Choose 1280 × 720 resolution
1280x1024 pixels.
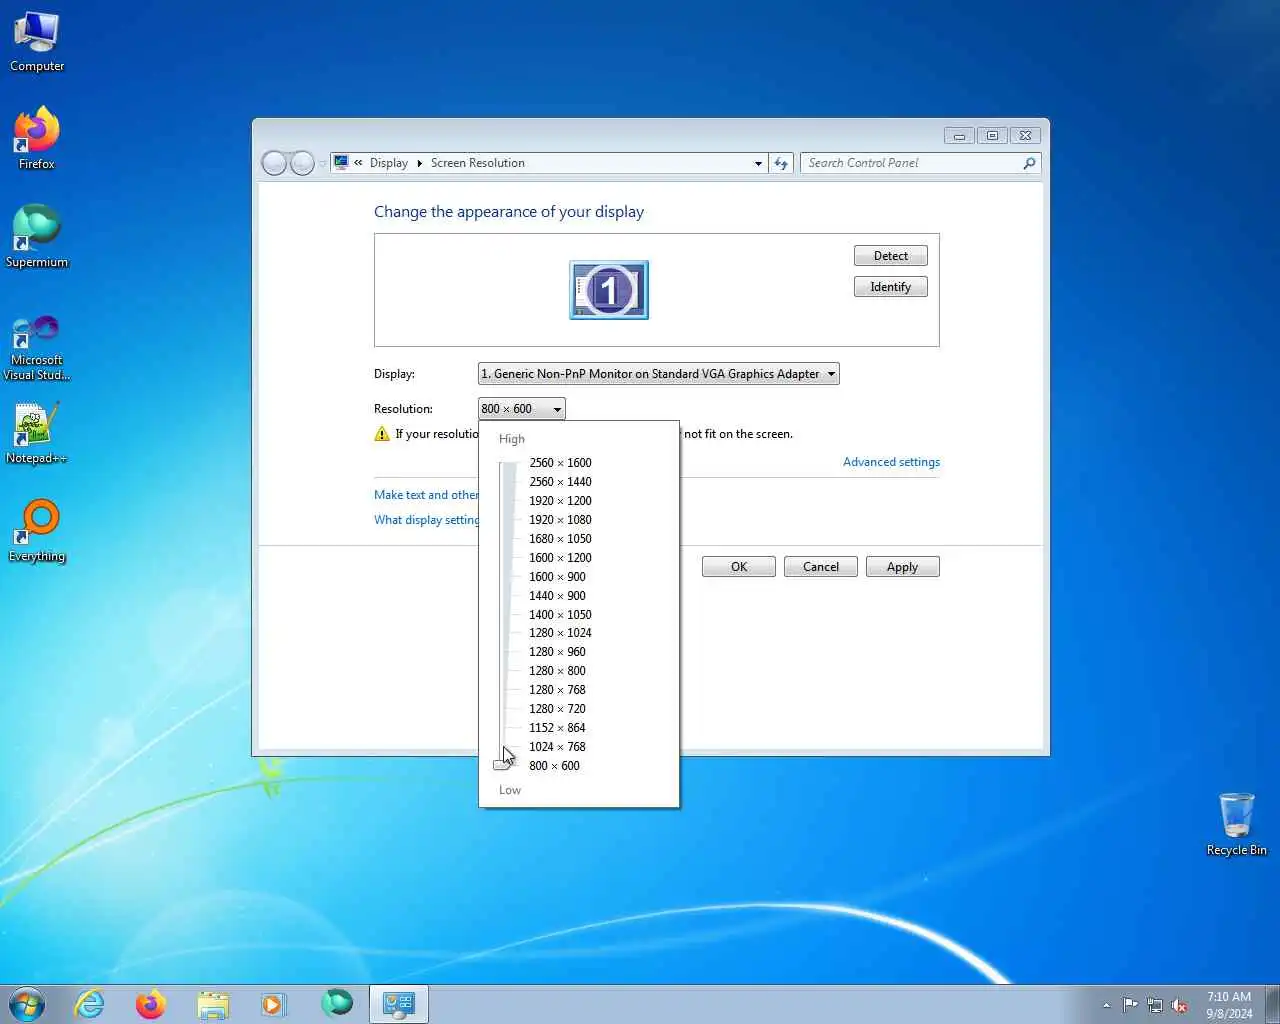pos(557,709)
